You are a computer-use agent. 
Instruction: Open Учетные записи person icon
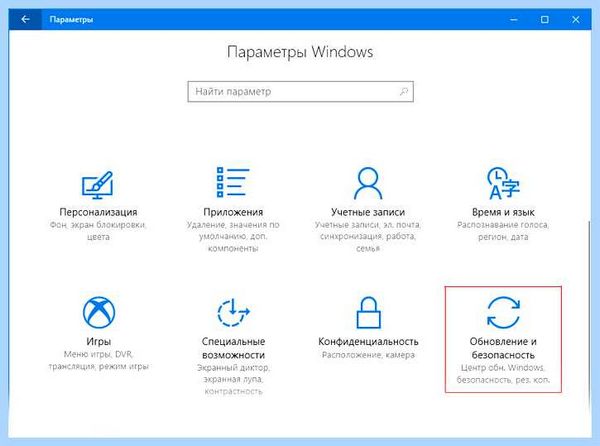368,183
